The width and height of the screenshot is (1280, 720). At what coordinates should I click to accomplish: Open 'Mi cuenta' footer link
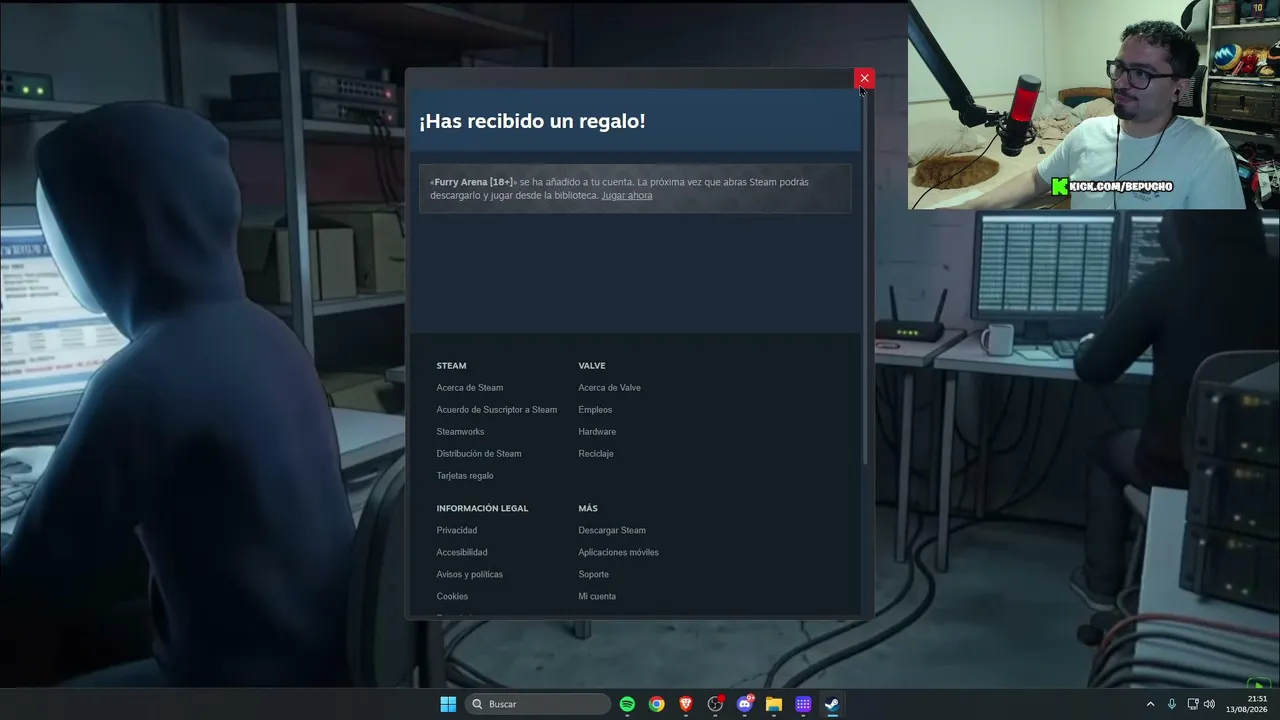tap(597, 597)
